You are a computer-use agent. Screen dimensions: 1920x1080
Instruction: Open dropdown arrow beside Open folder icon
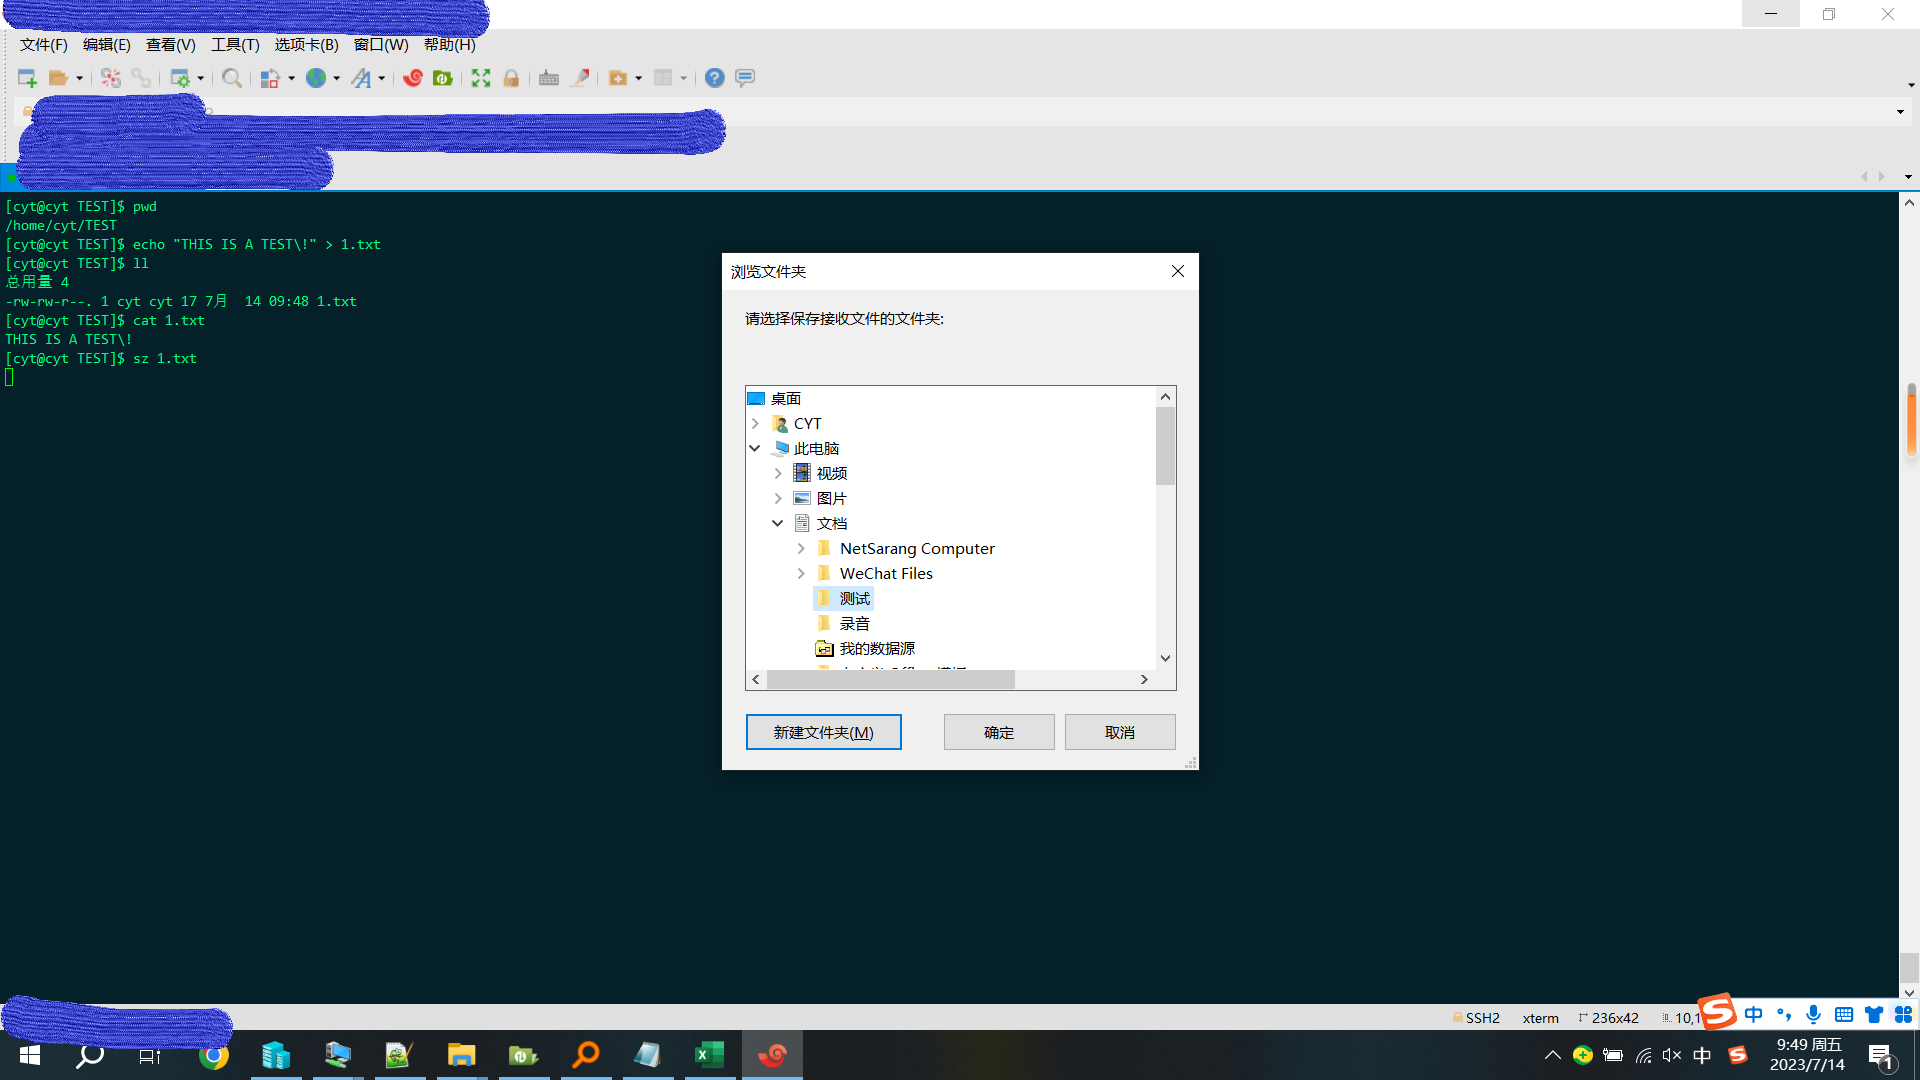(x=80, y=78)
